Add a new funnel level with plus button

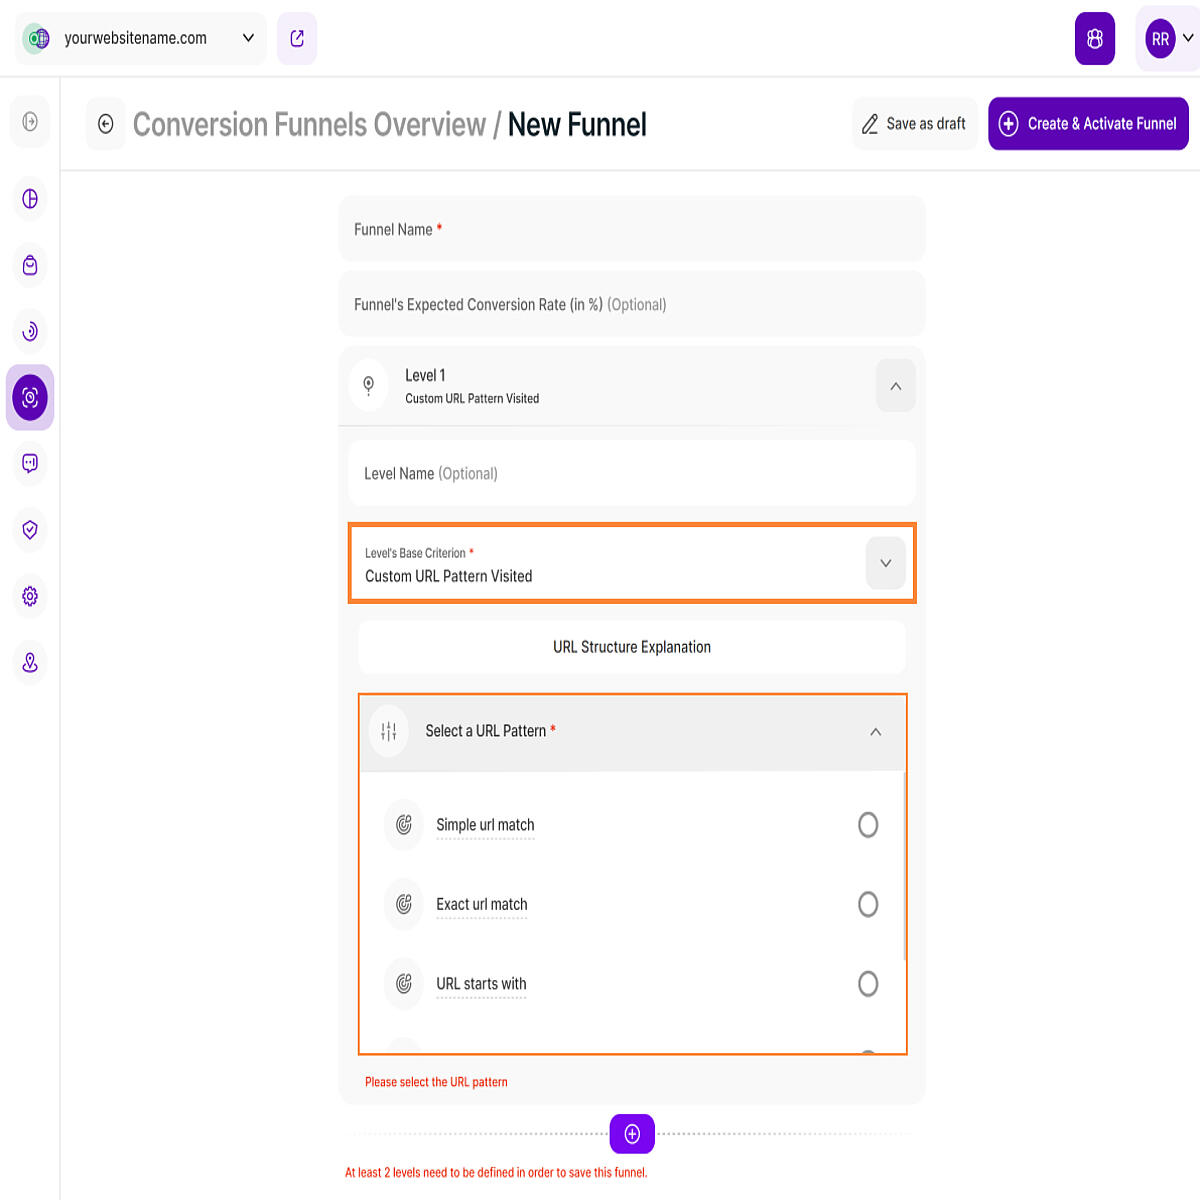[632, 1134]
